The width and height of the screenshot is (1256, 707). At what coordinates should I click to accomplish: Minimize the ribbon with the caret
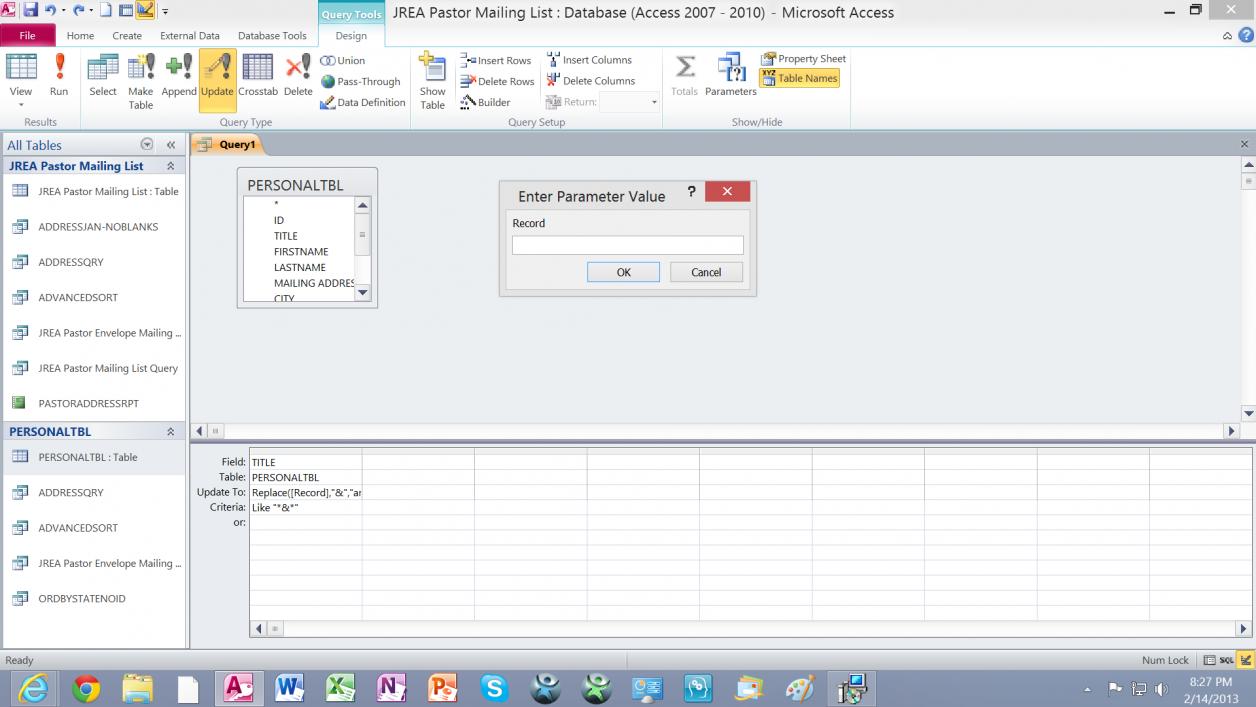point(1228,36)
